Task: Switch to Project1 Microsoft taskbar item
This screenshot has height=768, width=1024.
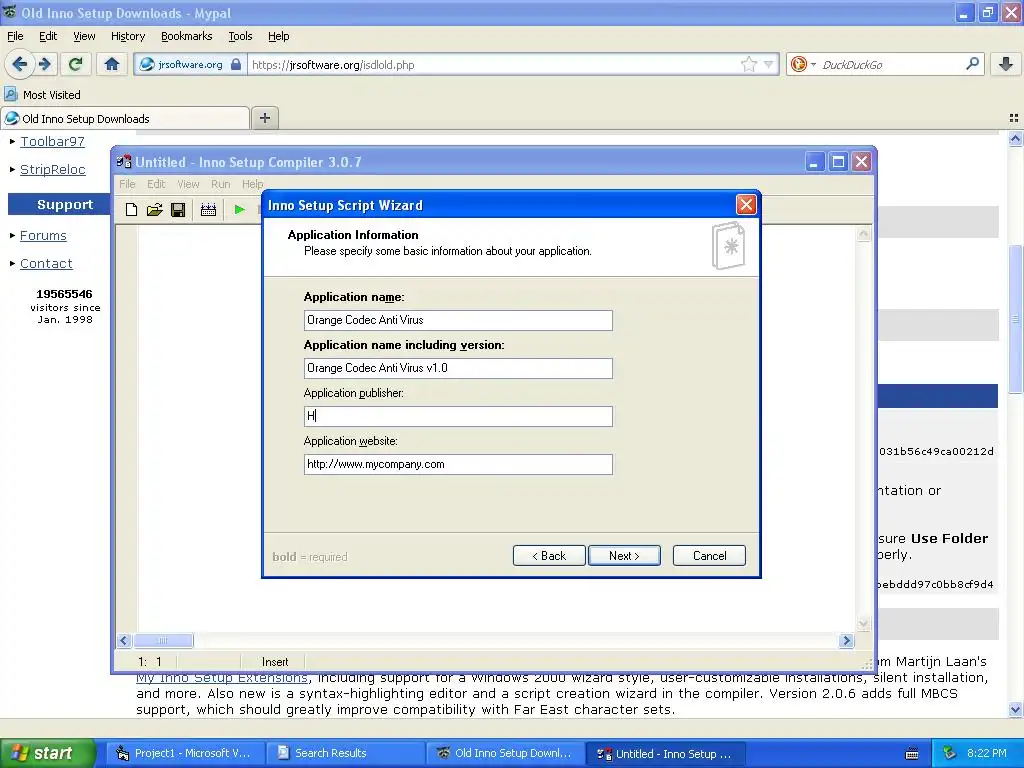Action: click(185, 753)
